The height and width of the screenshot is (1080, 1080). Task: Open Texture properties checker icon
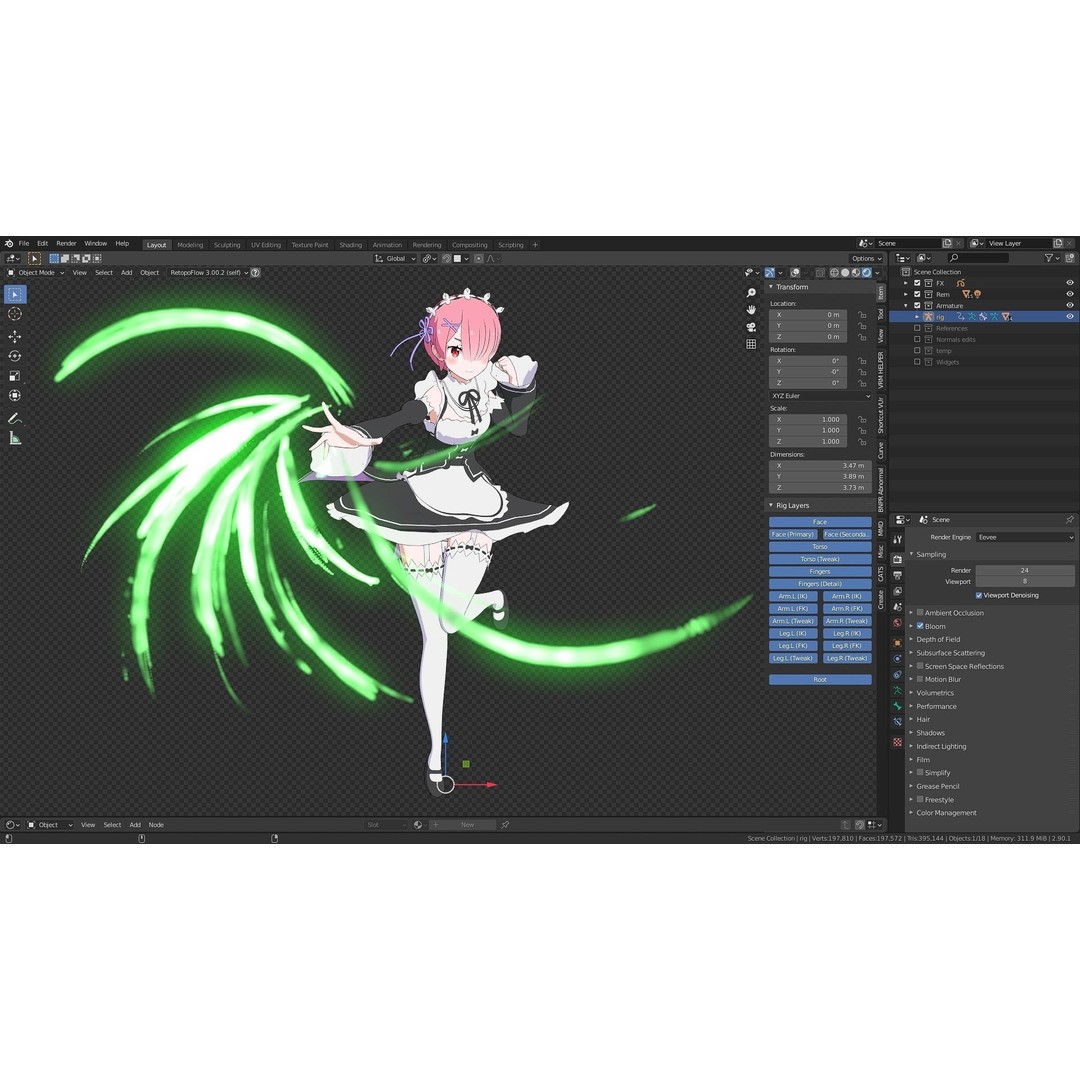[897, 742]
